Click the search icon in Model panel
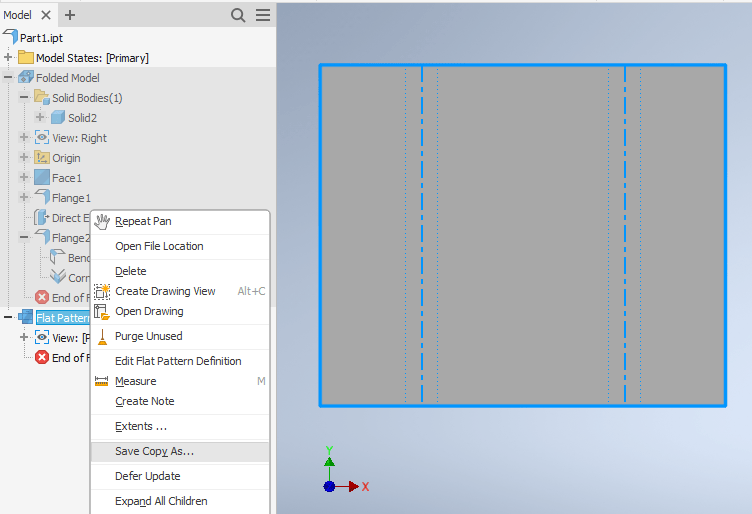This screenshot has height=514, width=752. point(238,15)
